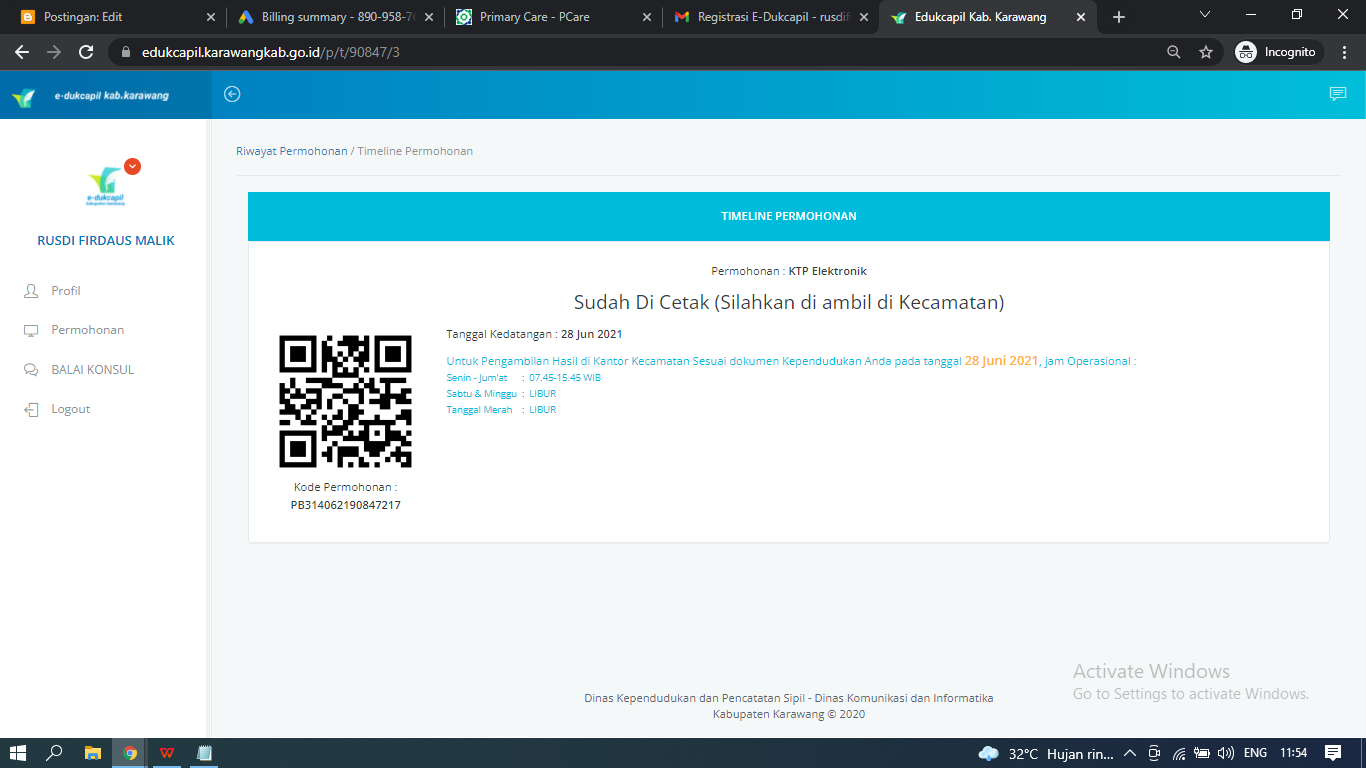Open the clock showing 11:54
The width and height of the screenshot is (1366, 768).
[x=1294, y=753]
